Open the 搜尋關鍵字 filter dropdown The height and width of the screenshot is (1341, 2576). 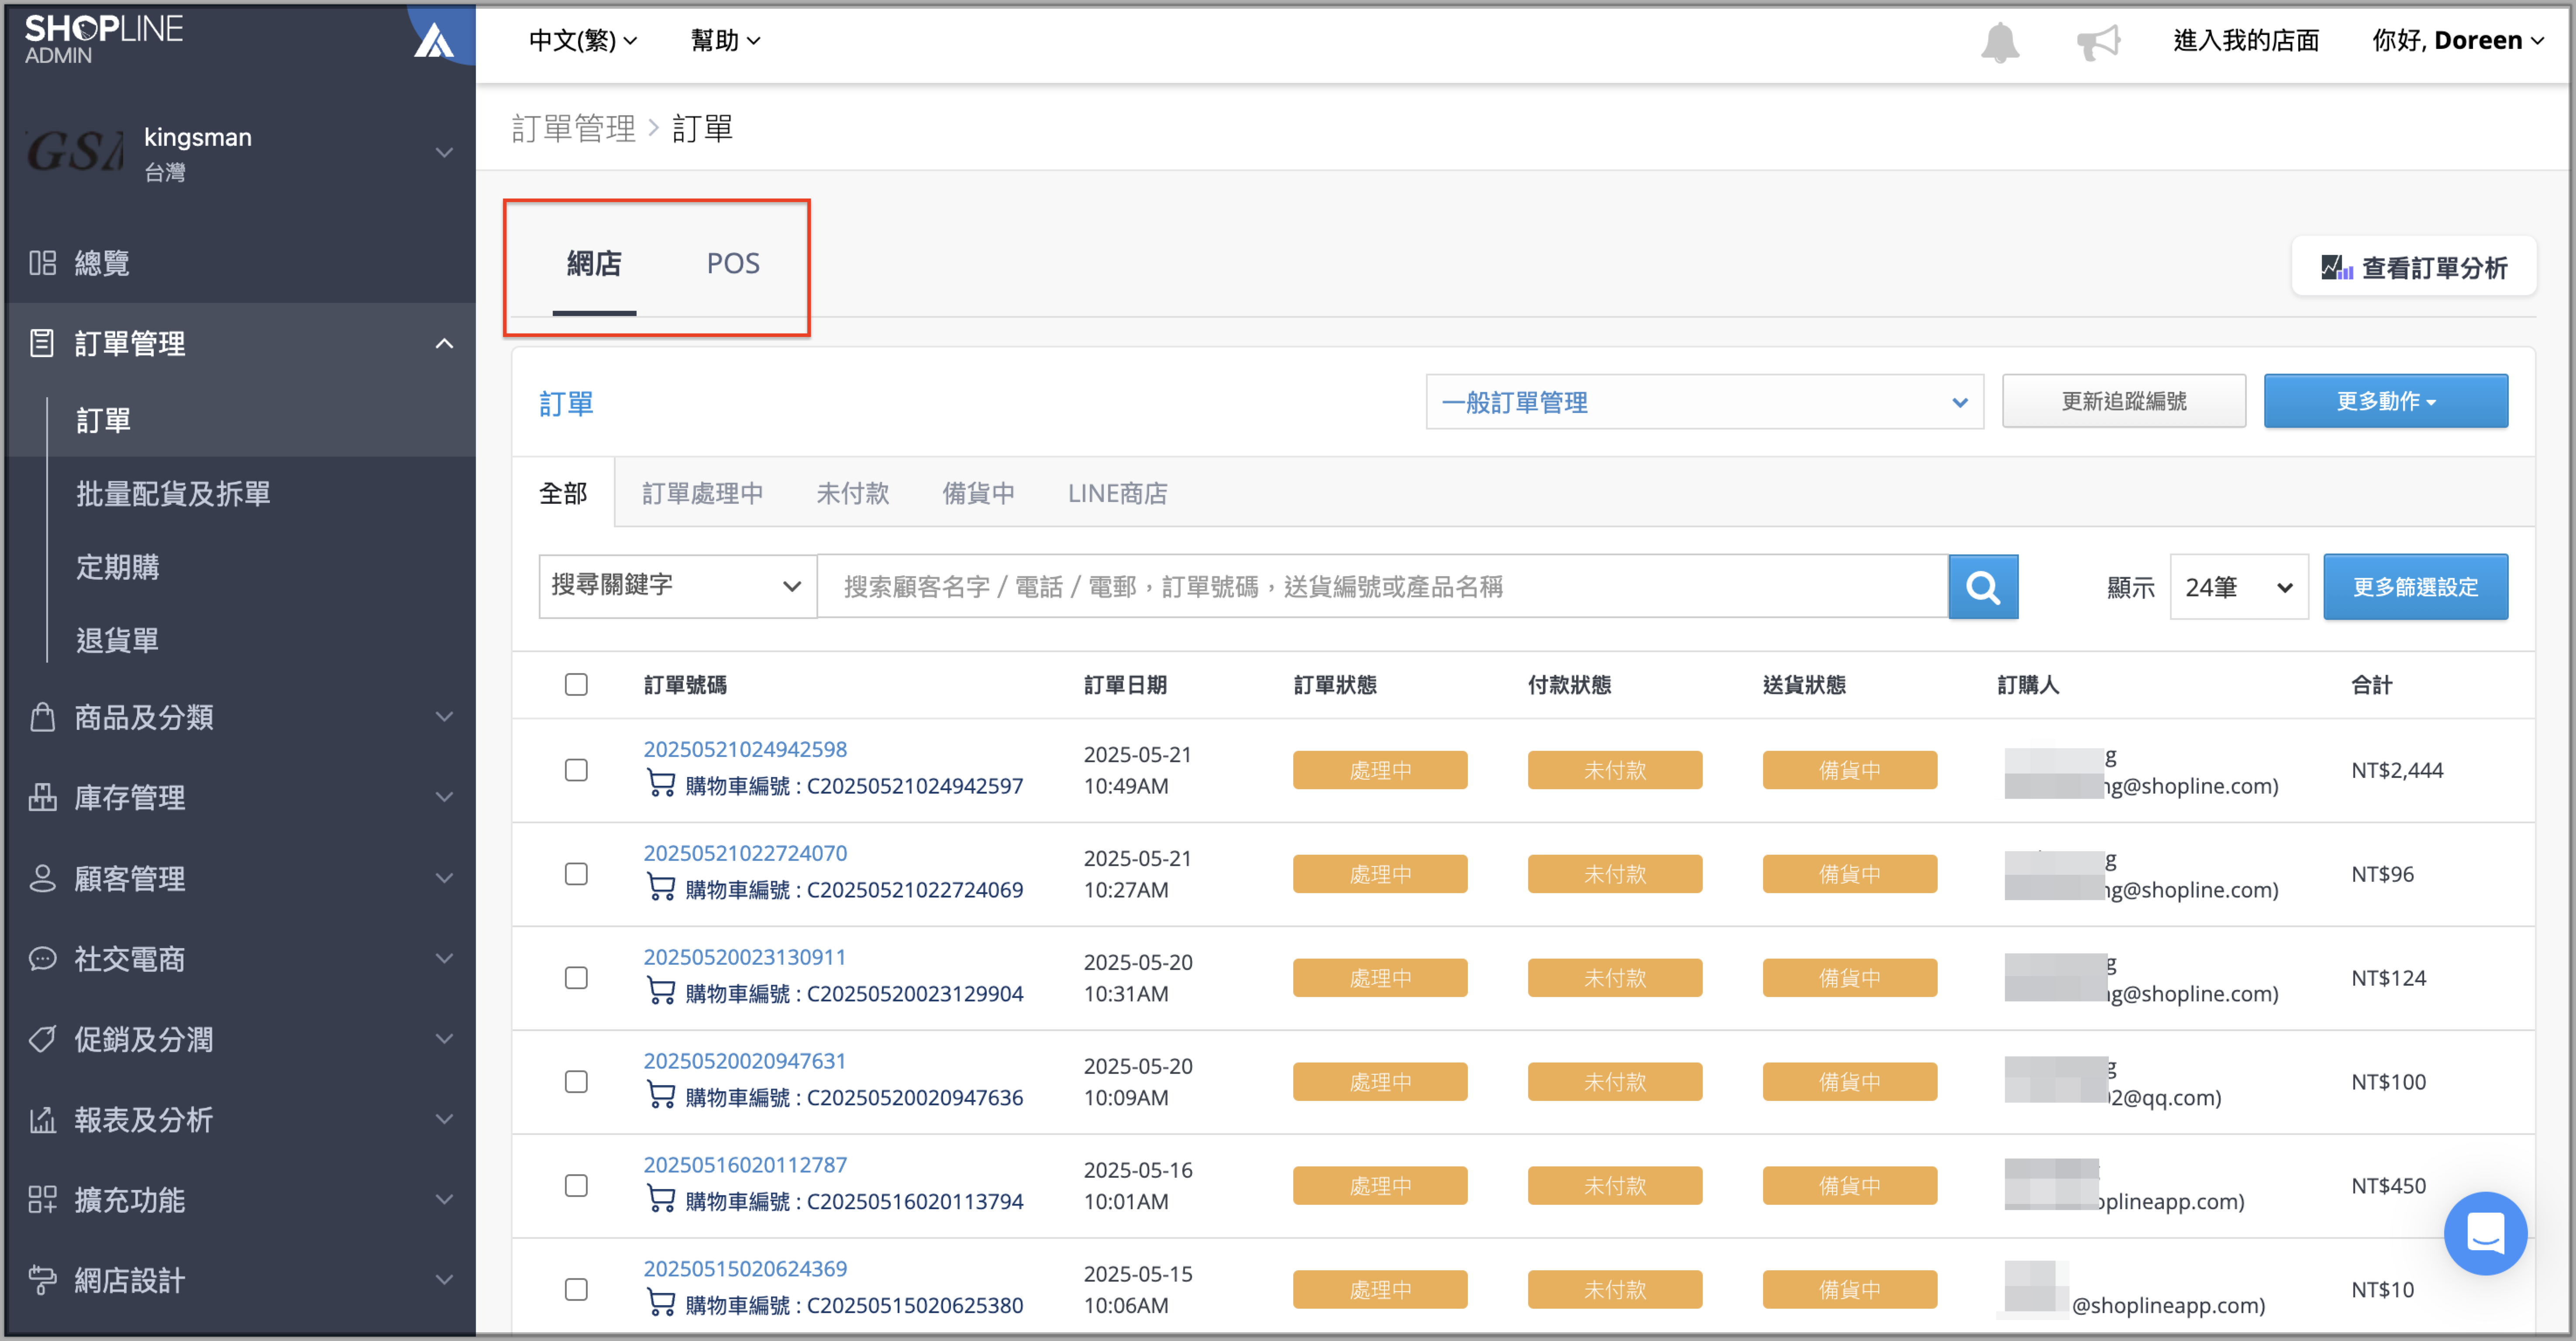[677, 586]
